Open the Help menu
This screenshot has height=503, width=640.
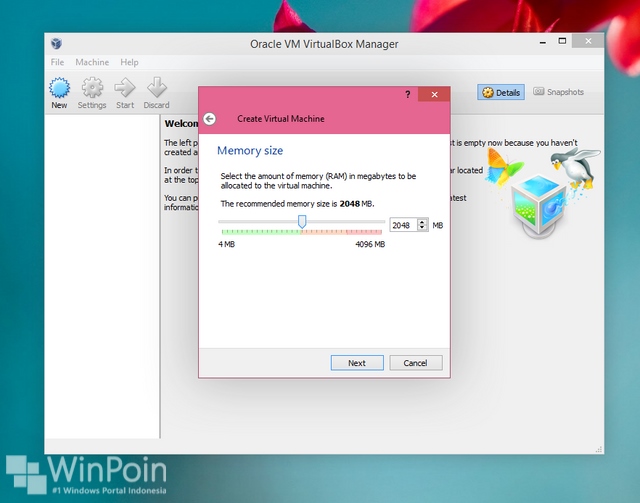[129, 62]
